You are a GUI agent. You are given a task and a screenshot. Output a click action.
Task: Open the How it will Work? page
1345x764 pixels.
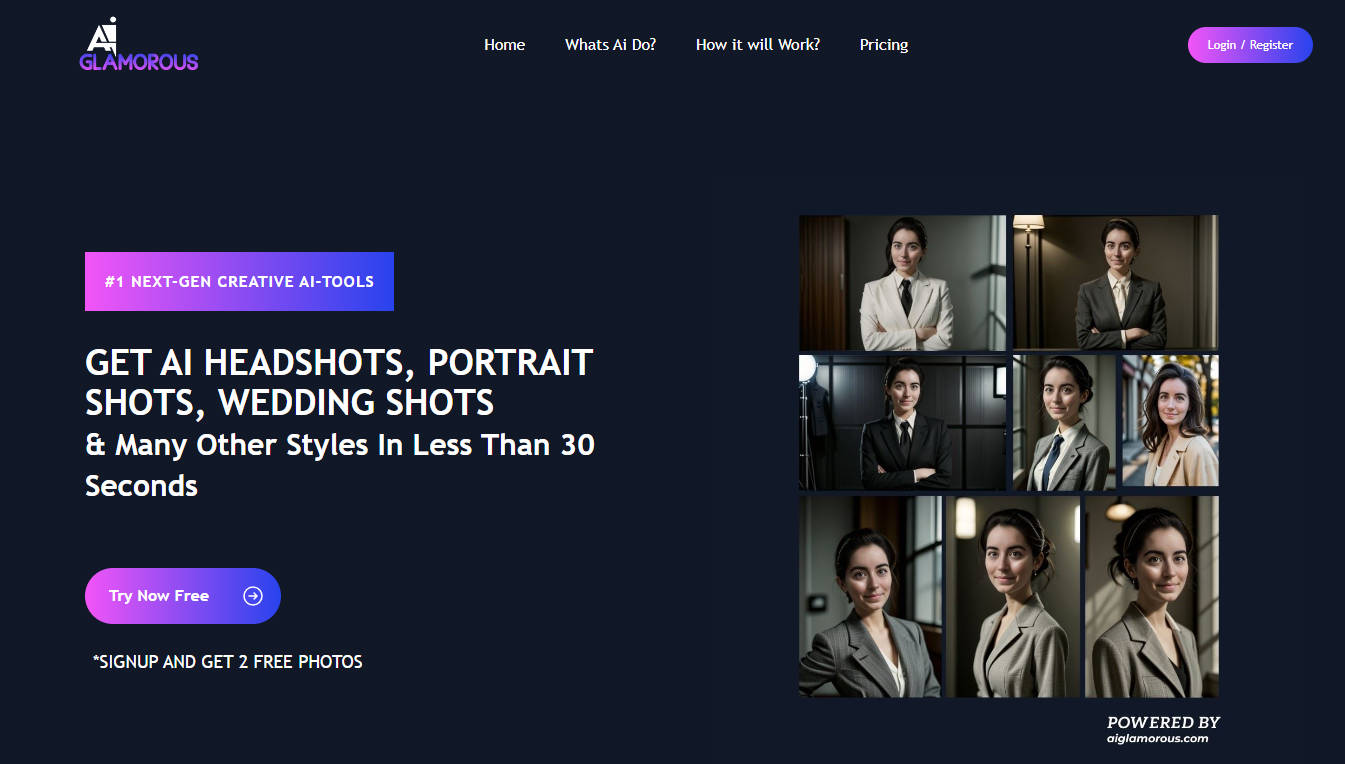click(757, 44)
